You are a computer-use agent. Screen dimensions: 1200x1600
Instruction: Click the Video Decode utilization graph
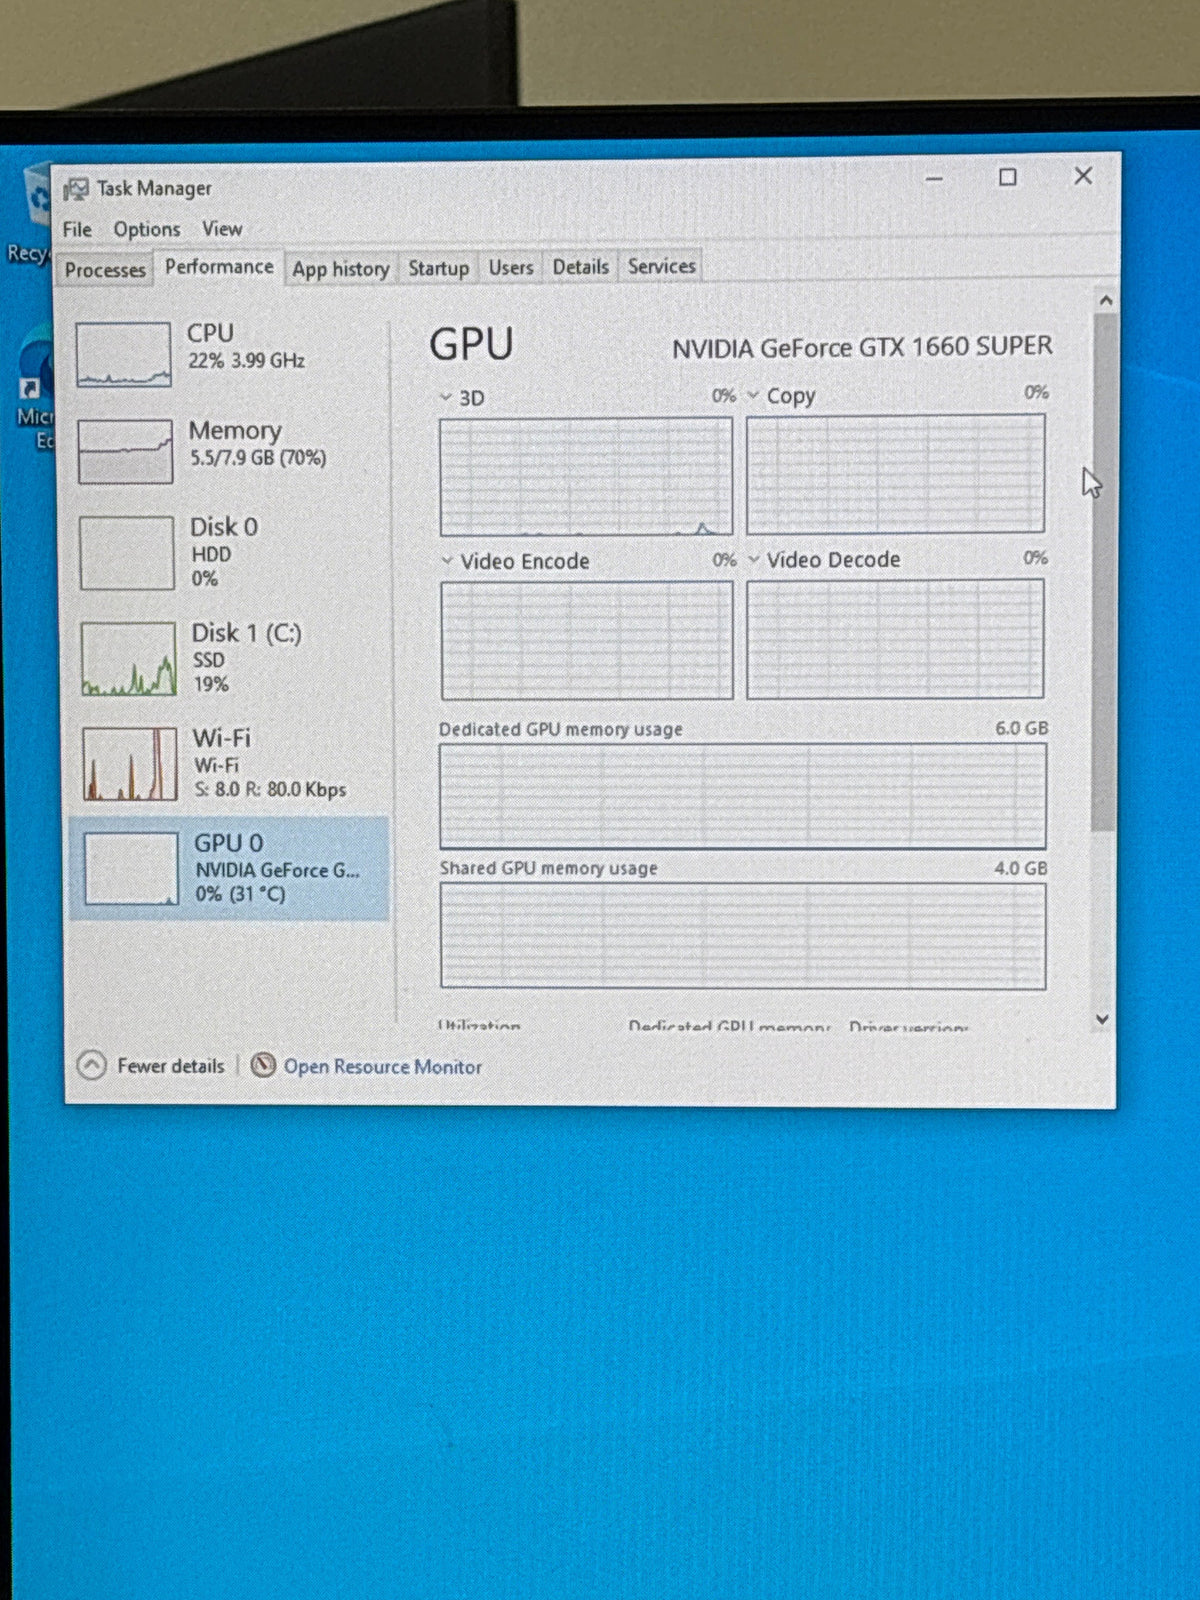click(895, 638)
